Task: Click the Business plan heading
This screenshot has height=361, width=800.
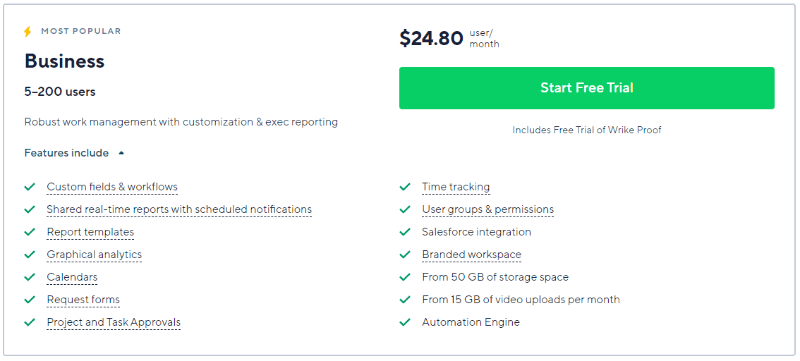Action: click(64, 61)
